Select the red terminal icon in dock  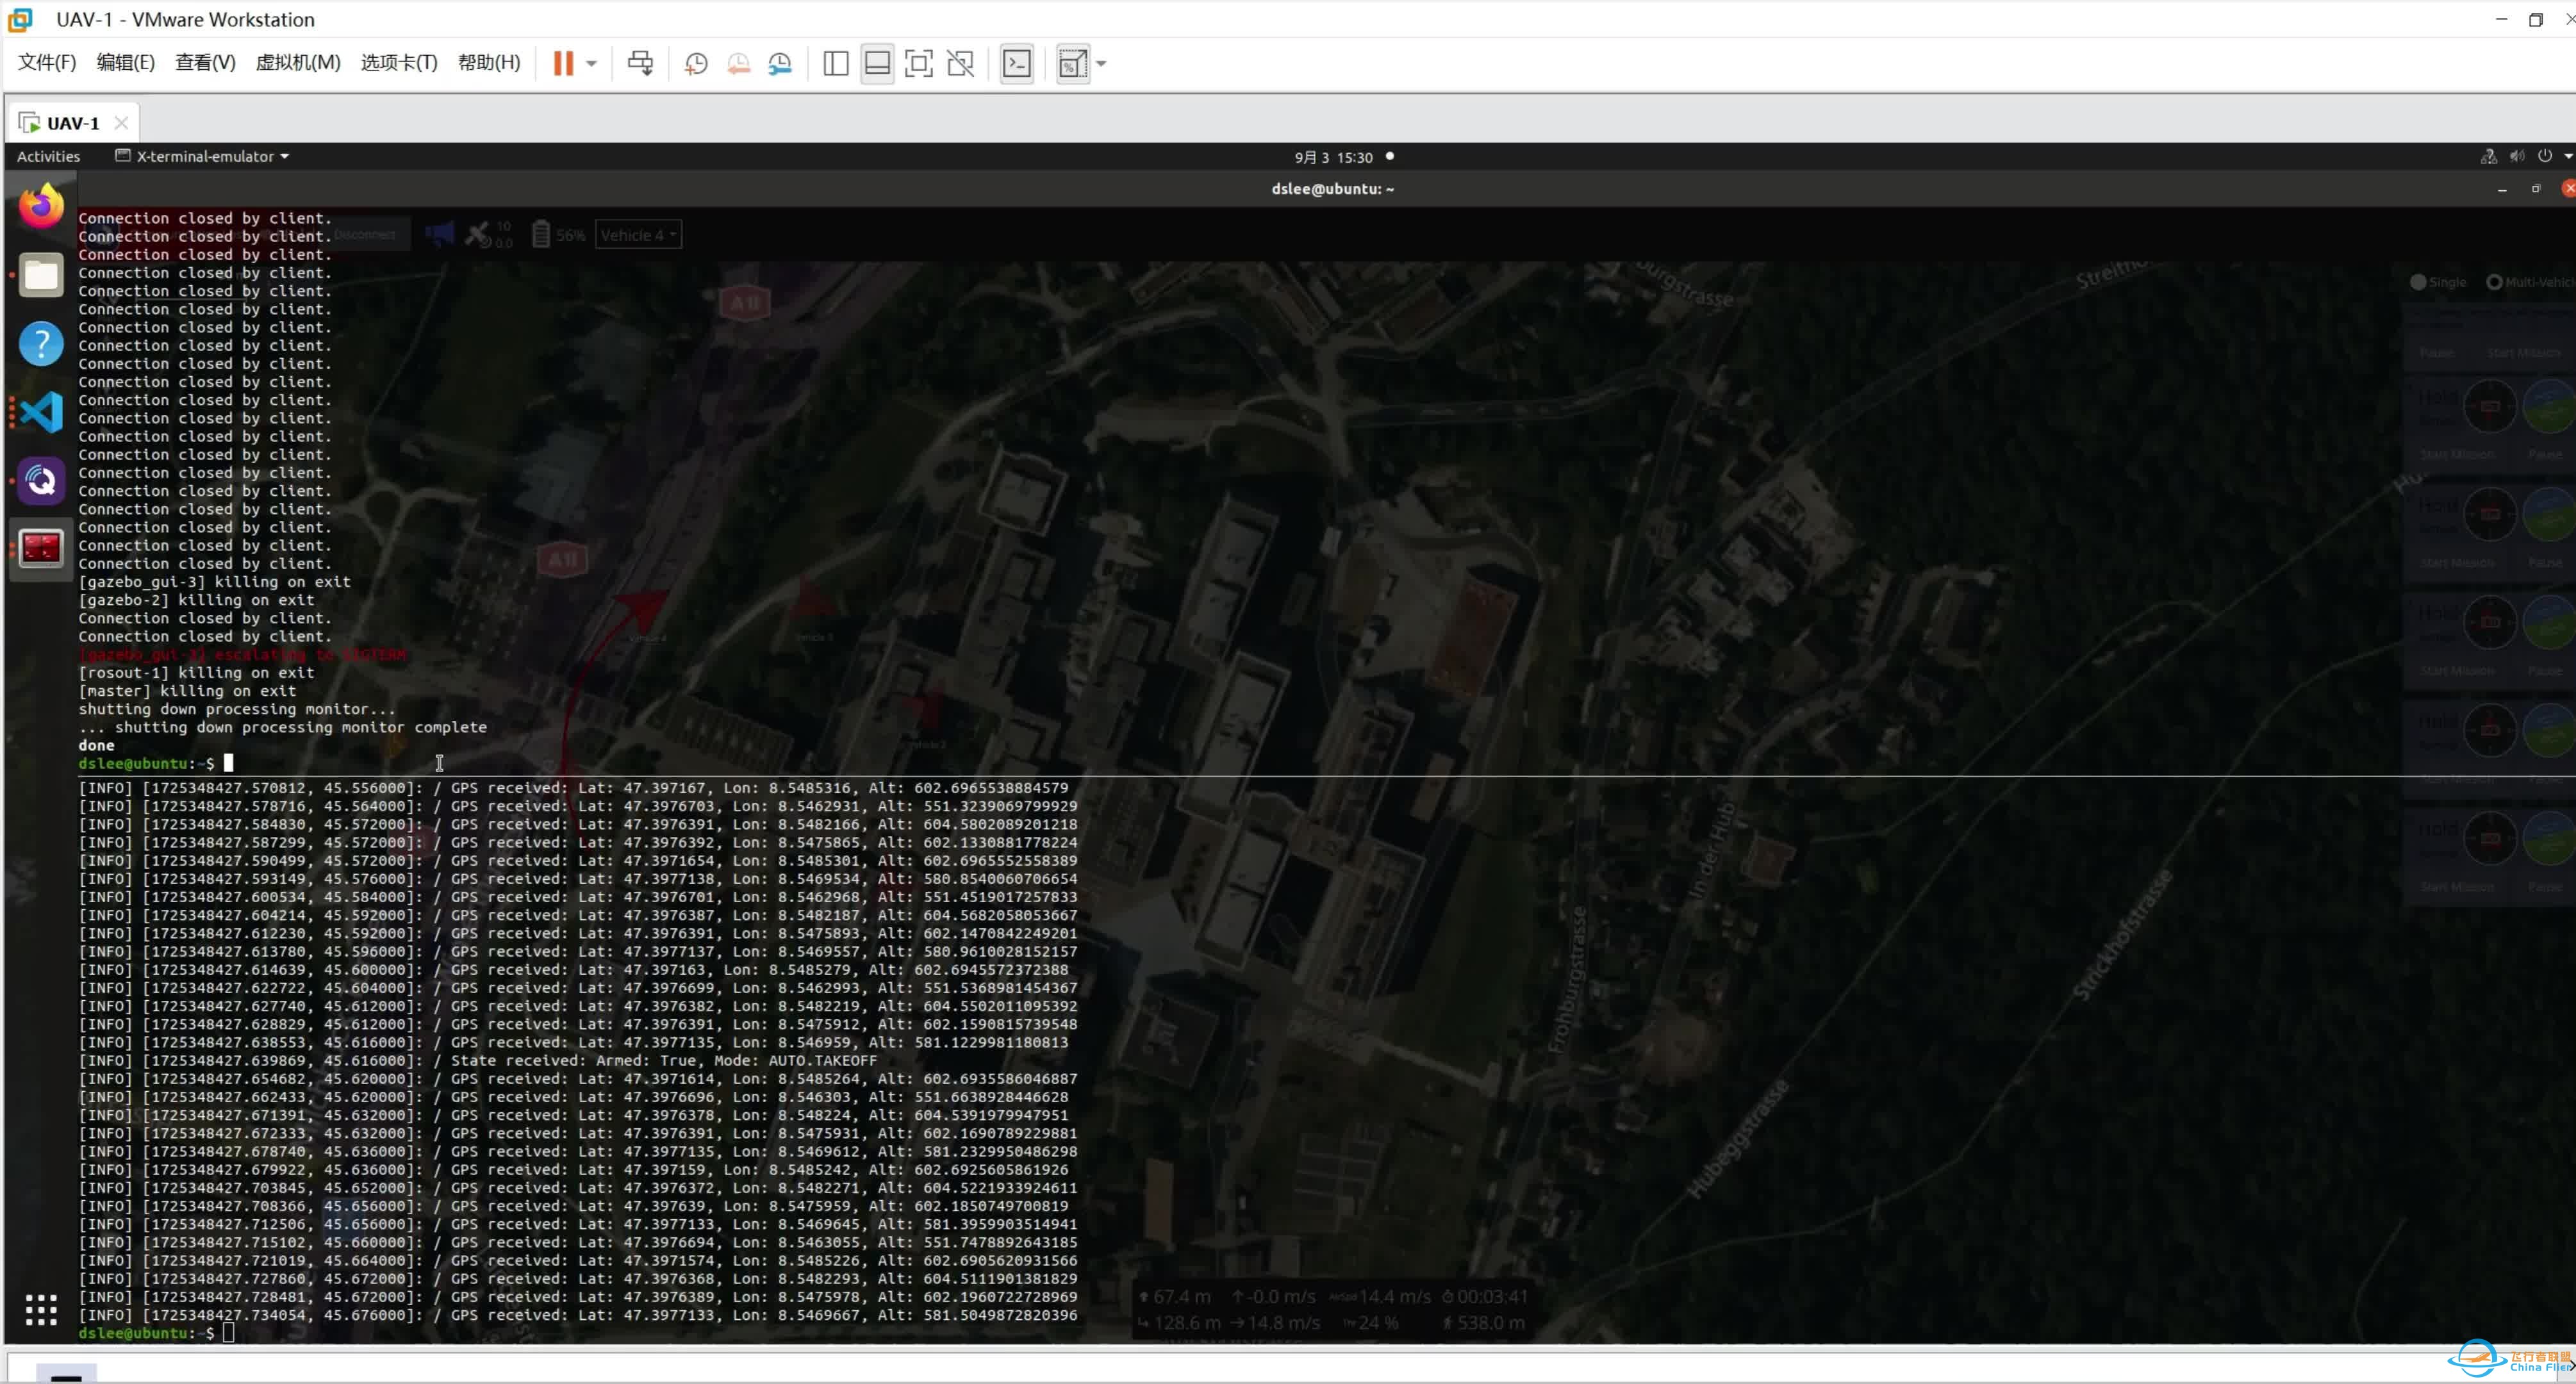tap(41, 549)
